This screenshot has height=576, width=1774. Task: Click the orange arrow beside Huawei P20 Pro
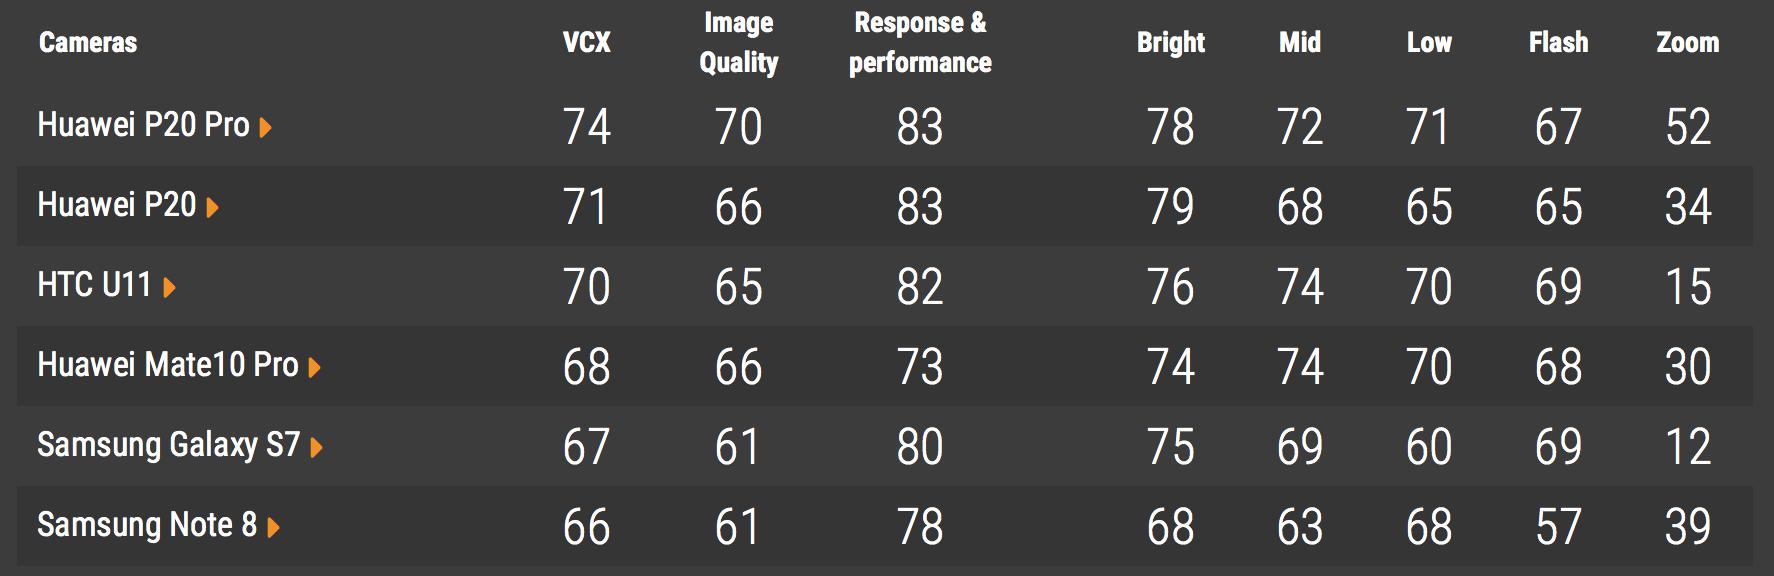point(265,127)
